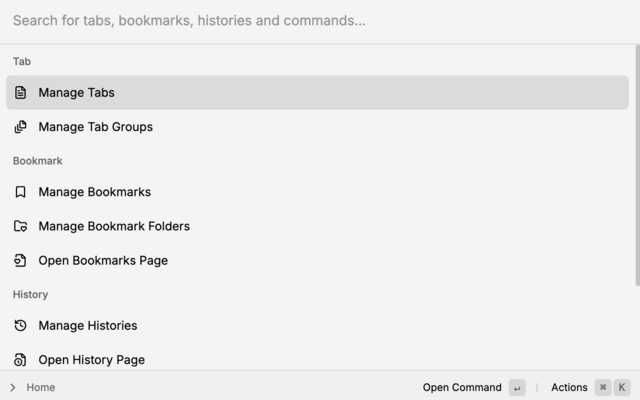Click the Open Bookmarks Page icon
640x400 pixels.
20,261
